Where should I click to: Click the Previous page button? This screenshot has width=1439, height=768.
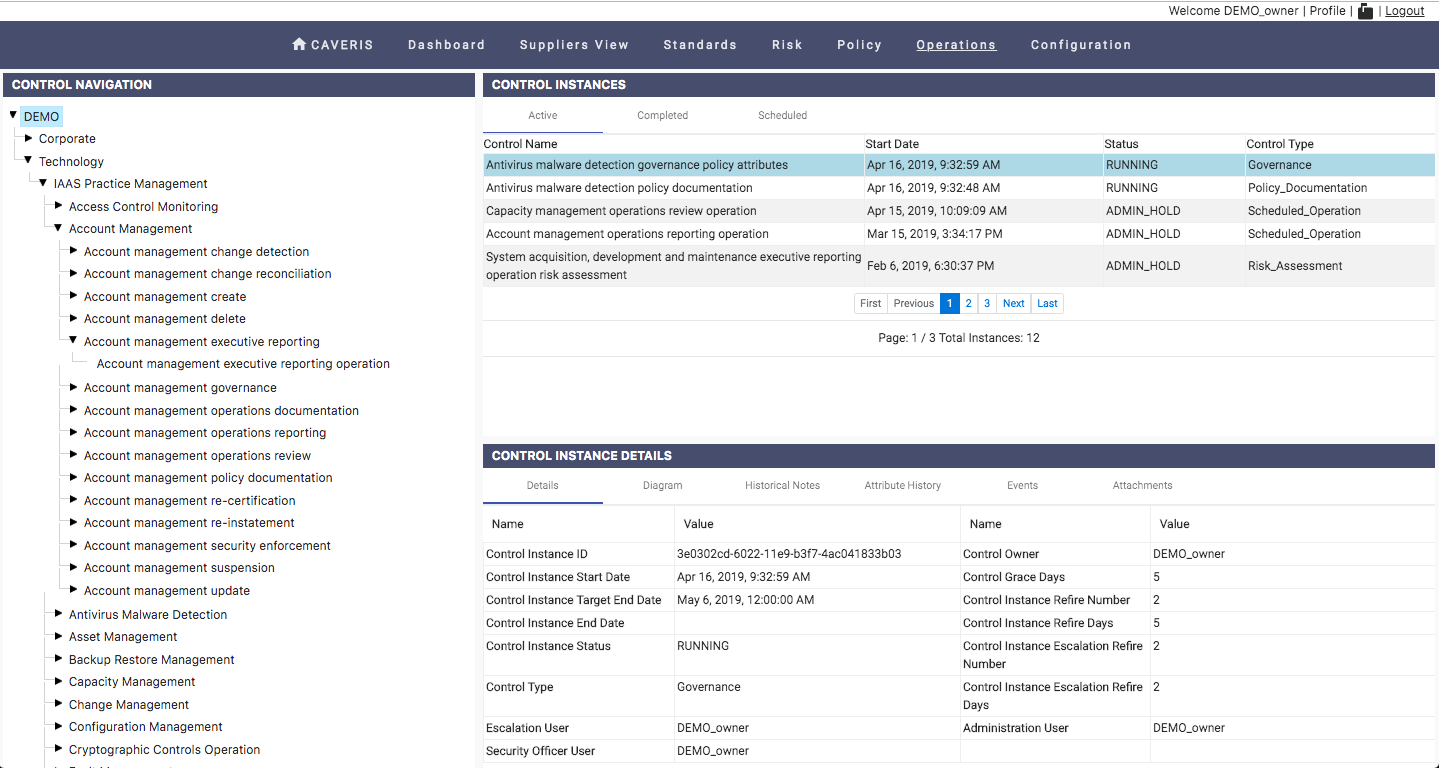(x=914, y=303)
